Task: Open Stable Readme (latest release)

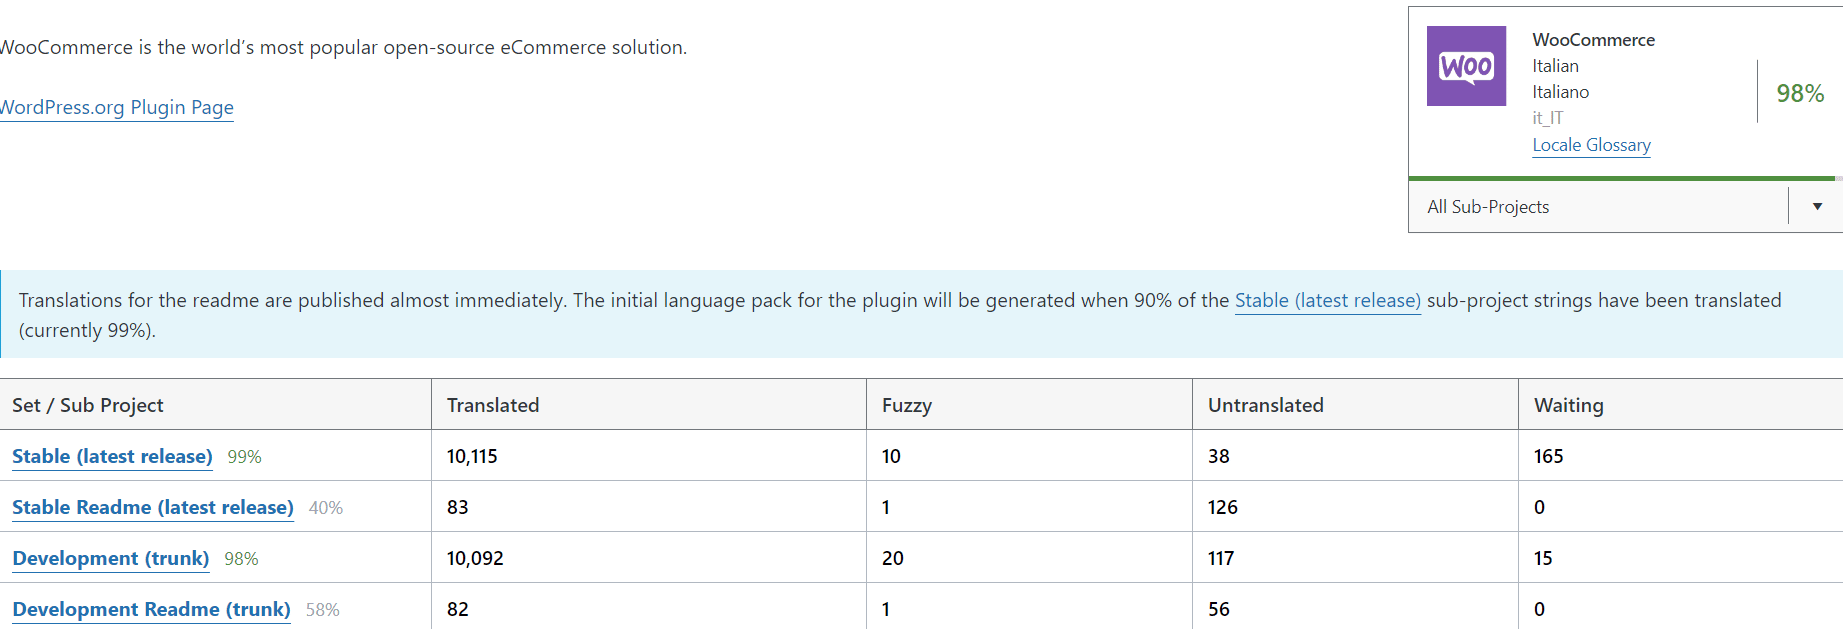Action: coord(151,507)
